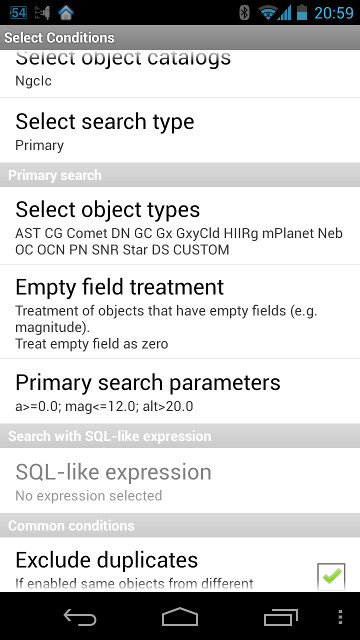Viewport: 360px width, 640px height.
Task: Uncheck the Exclude duplicates checkbox
Action: [331, 577]
